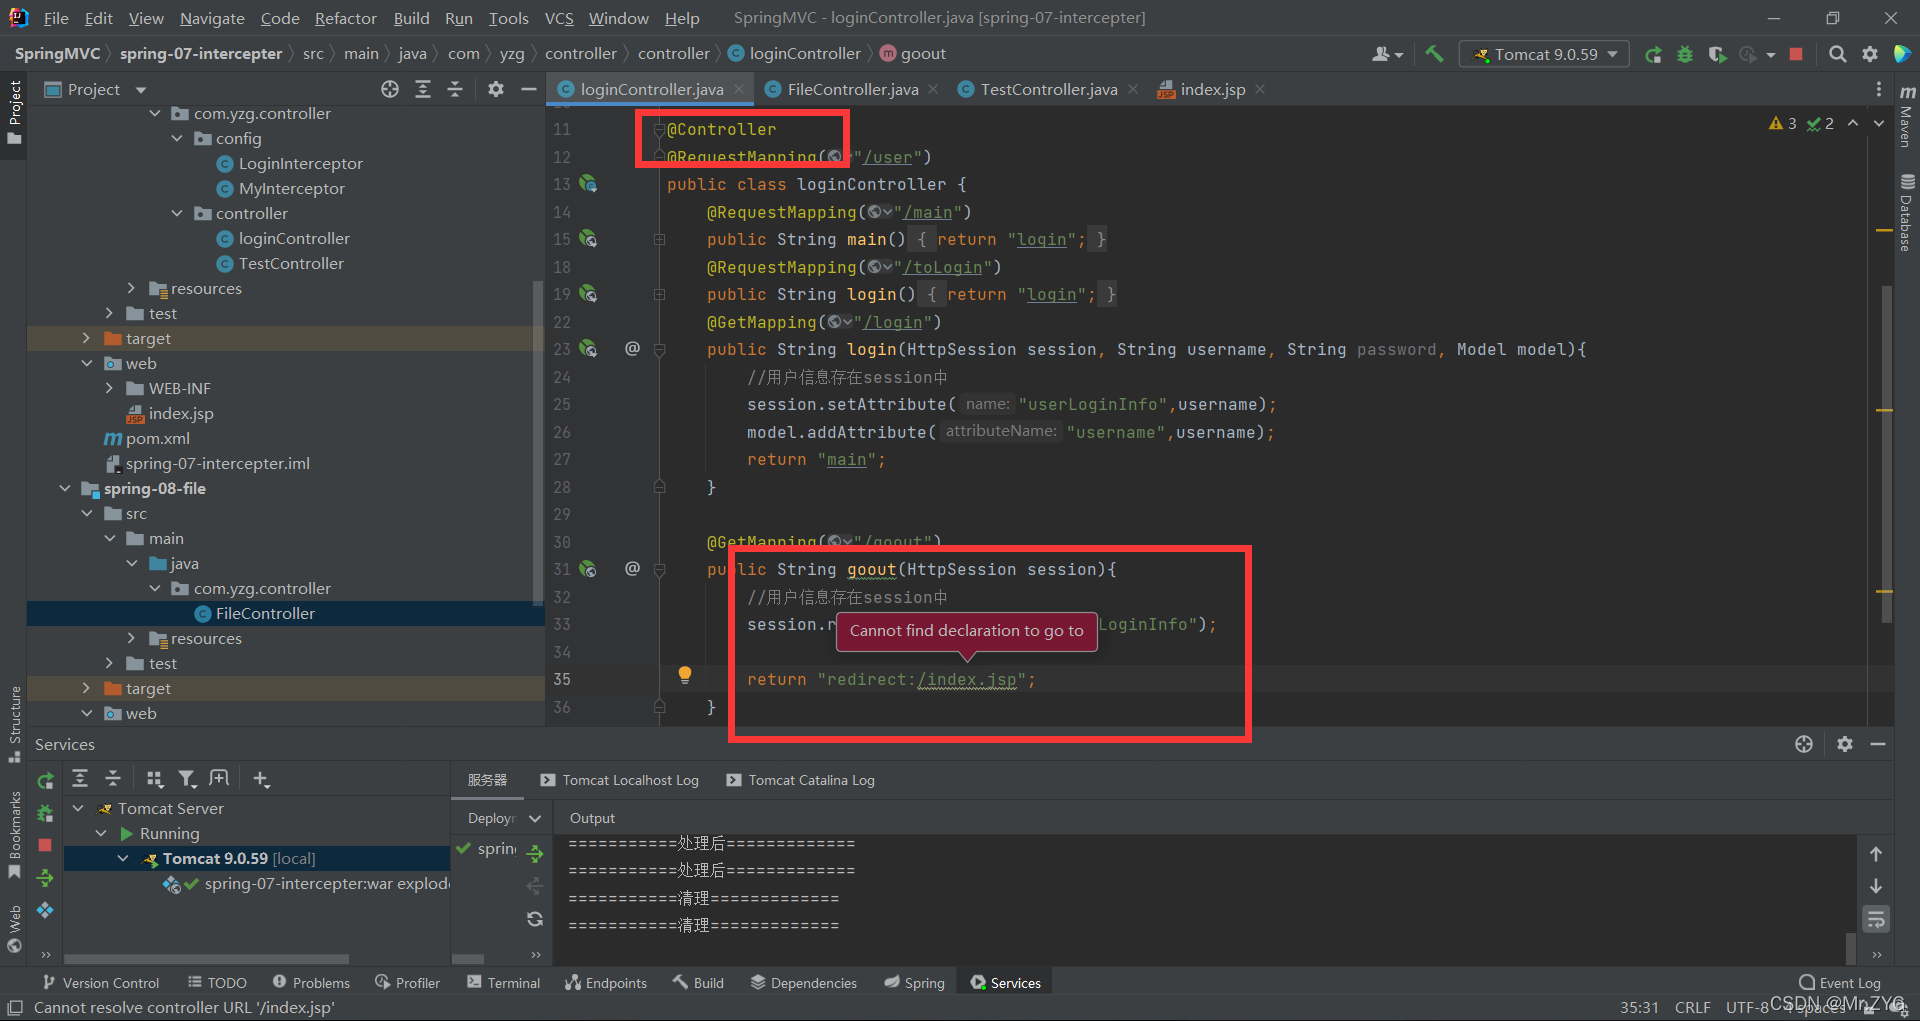Open the Refactor menu
1920x1021 pixels.
click(345, 18)
